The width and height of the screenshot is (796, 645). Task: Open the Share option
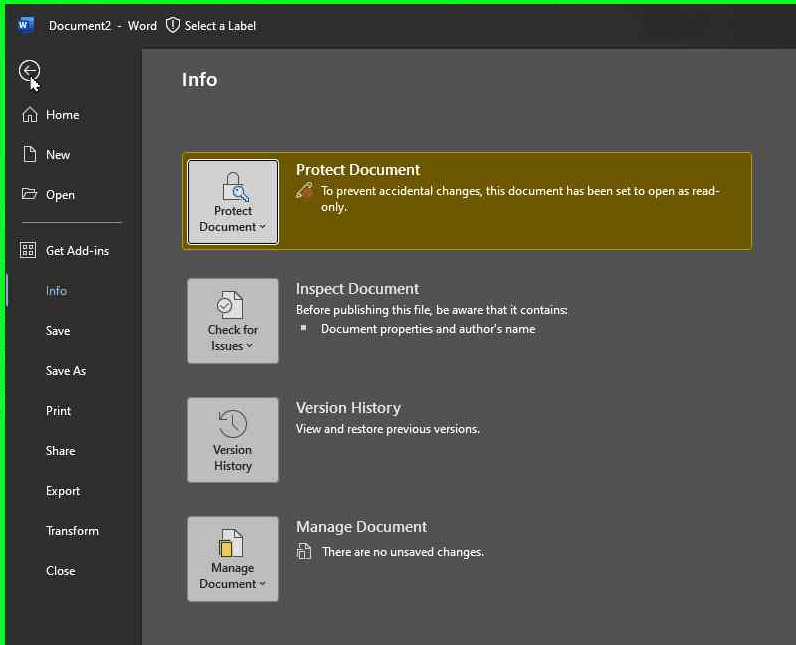(x=60, y=451)
